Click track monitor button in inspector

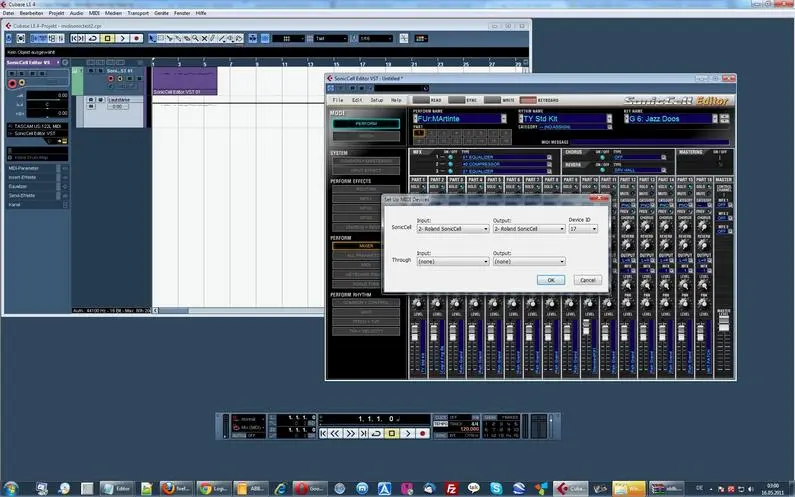coord(22,83)
